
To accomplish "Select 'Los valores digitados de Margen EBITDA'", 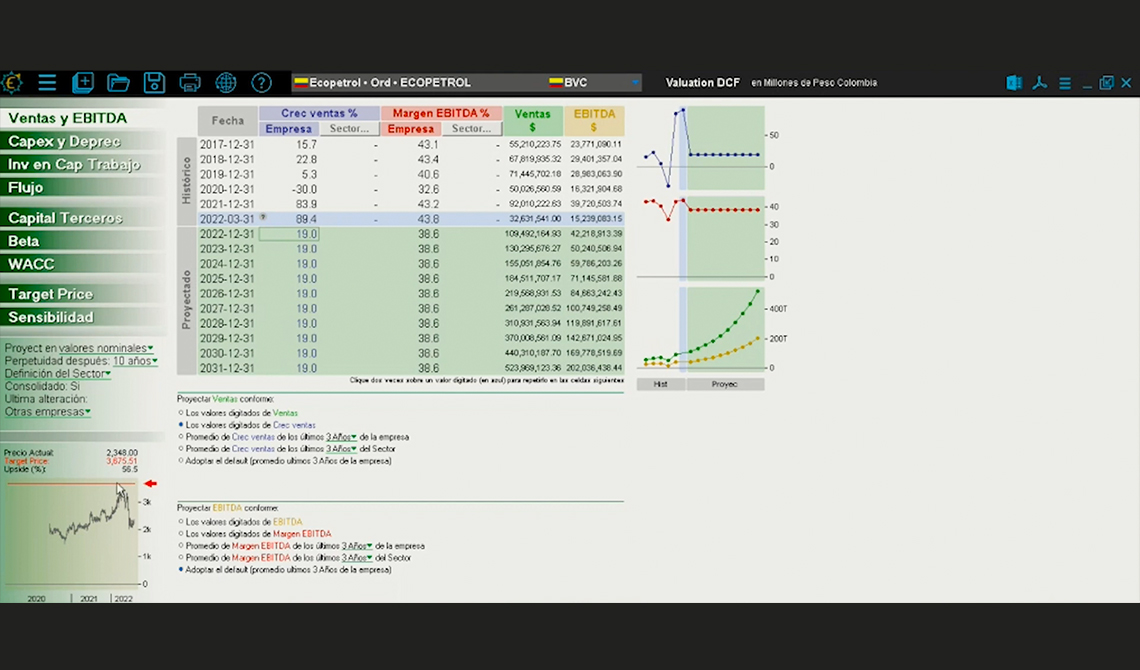I will [x=181, y=533].
